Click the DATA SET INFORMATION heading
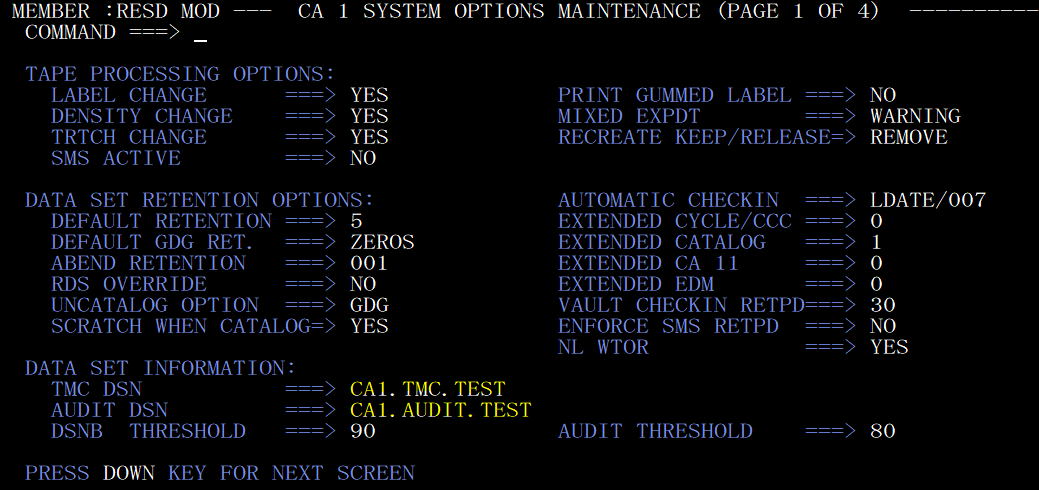 click(160, 369)
